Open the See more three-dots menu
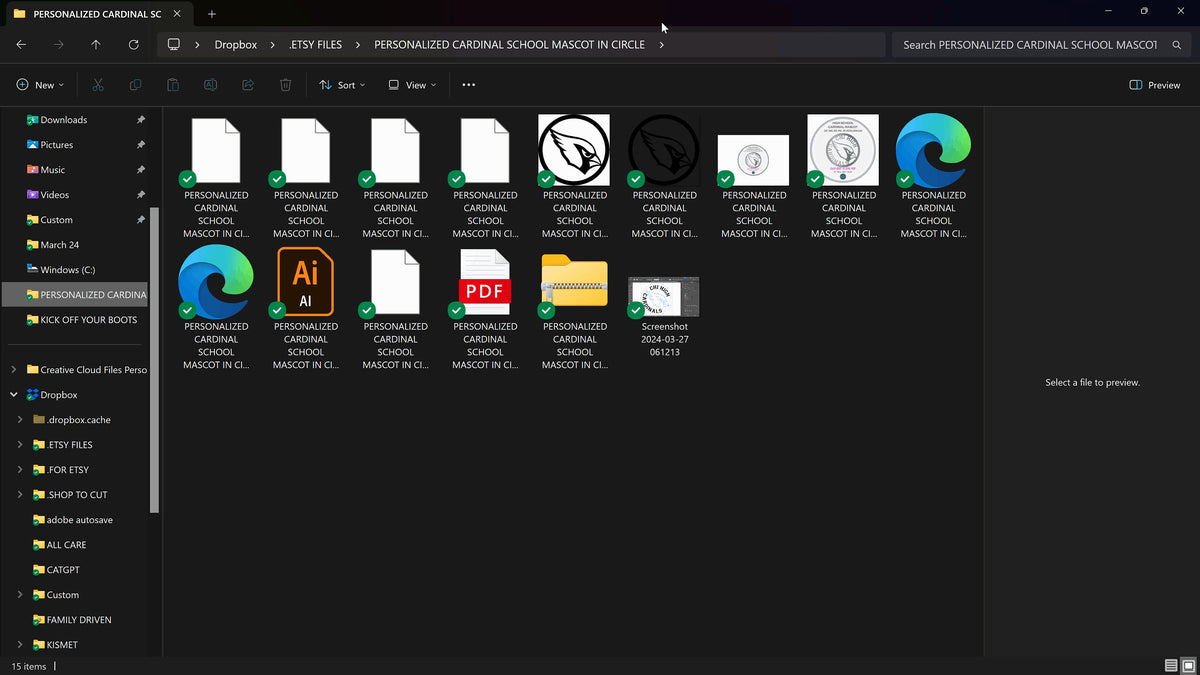The height and width of the screenshot is (675, 1200). coord(468,85)
